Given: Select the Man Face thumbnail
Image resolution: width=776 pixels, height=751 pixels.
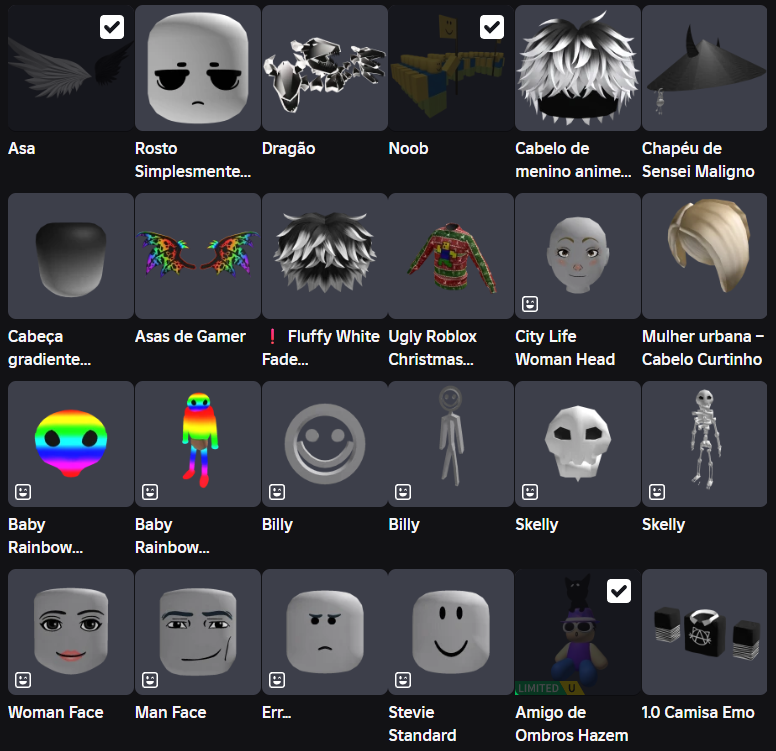Looking at the screenshot, I should tap(197, 632).
